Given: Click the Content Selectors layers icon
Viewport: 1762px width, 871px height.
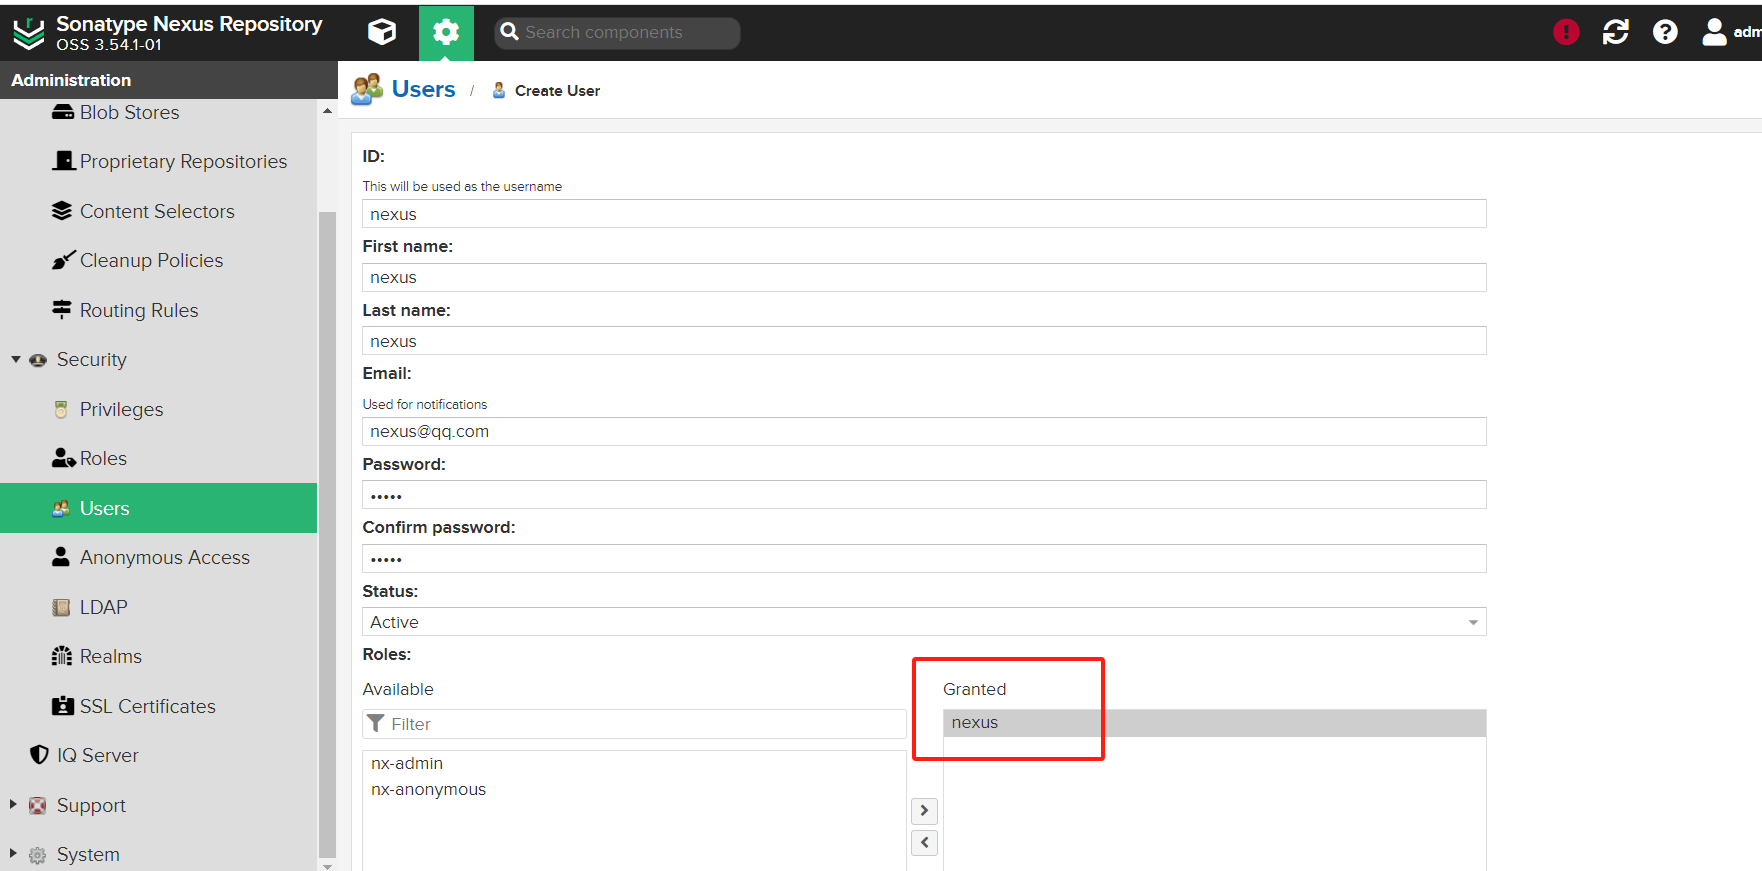Looking at the screenshot, I should [x=62, y=211].
